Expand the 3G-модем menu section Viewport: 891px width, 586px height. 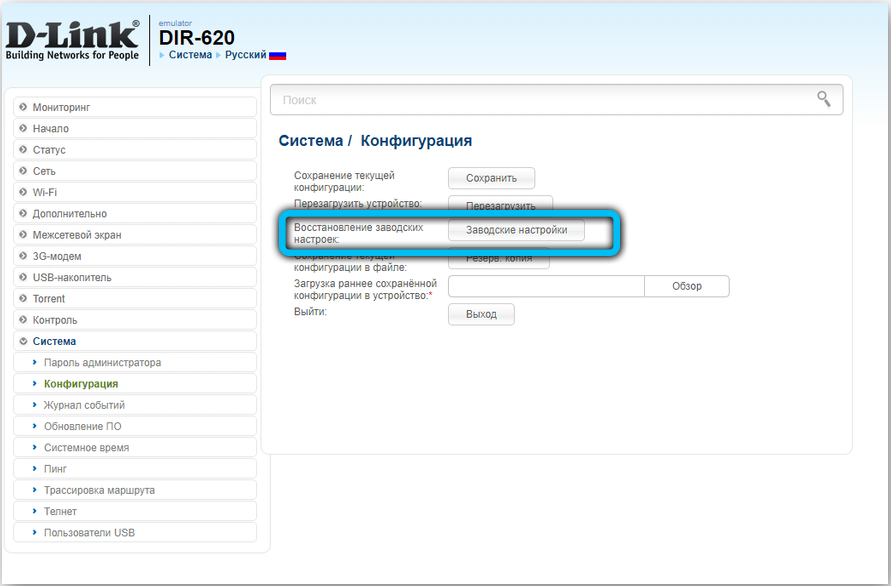(135, 256)
